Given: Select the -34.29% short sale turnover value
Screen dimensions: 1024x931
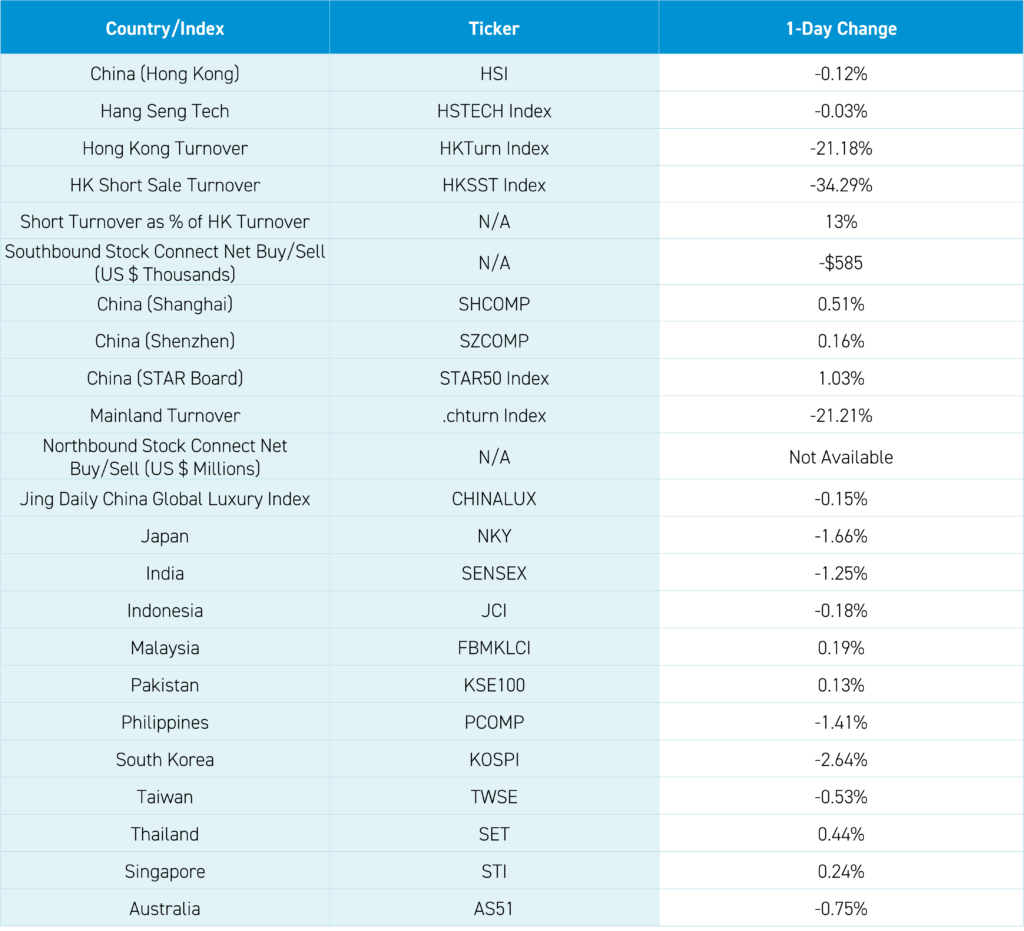Looking at the screenshot, I should pyautogui.click(x=841, y=185).
